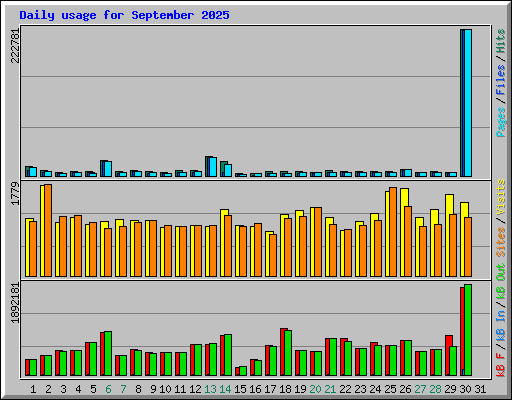
Task: Click the "kB F" legend label
Action: [x=501, y=364]
